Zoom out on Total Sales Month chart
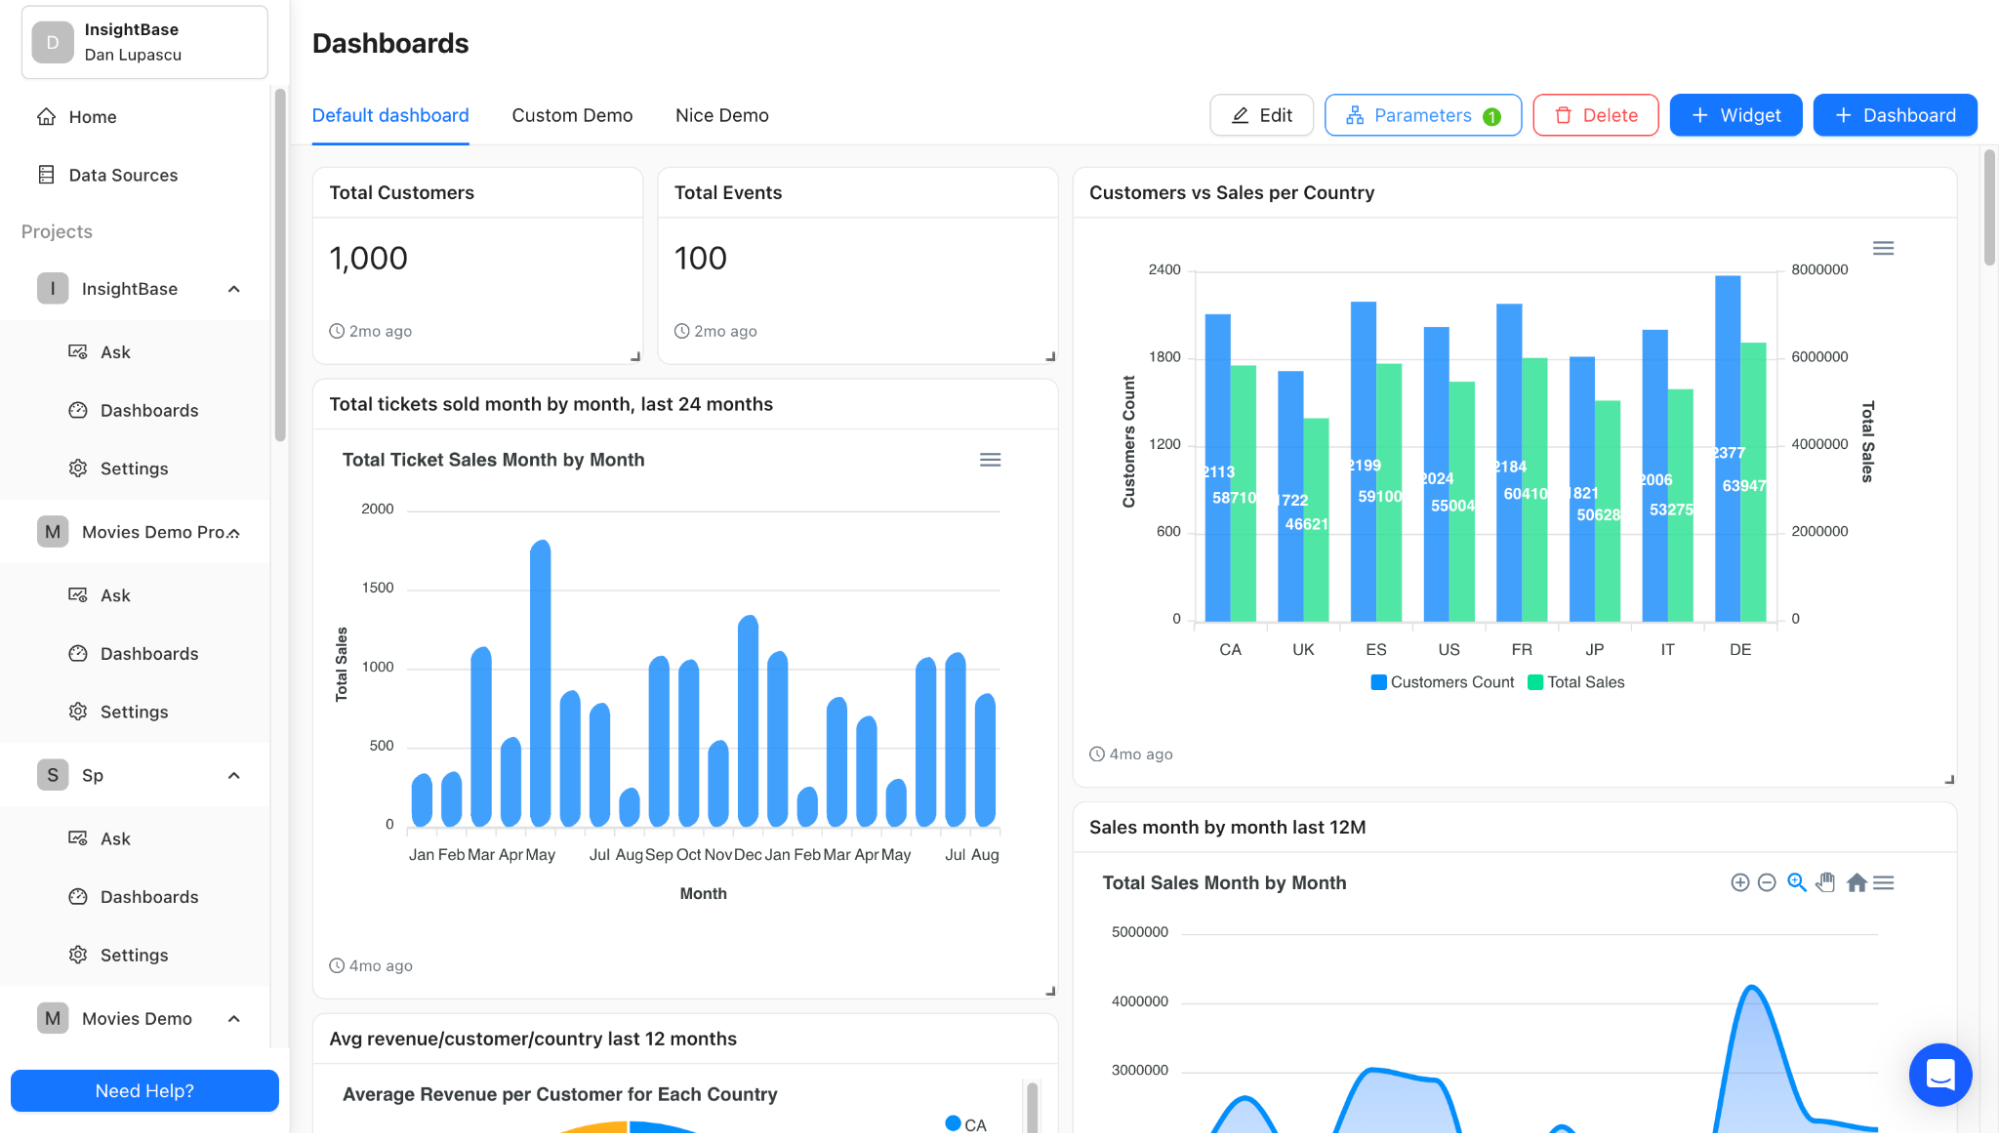1999x1134 pixels. pyautogui.click(x=1767, y=882)
